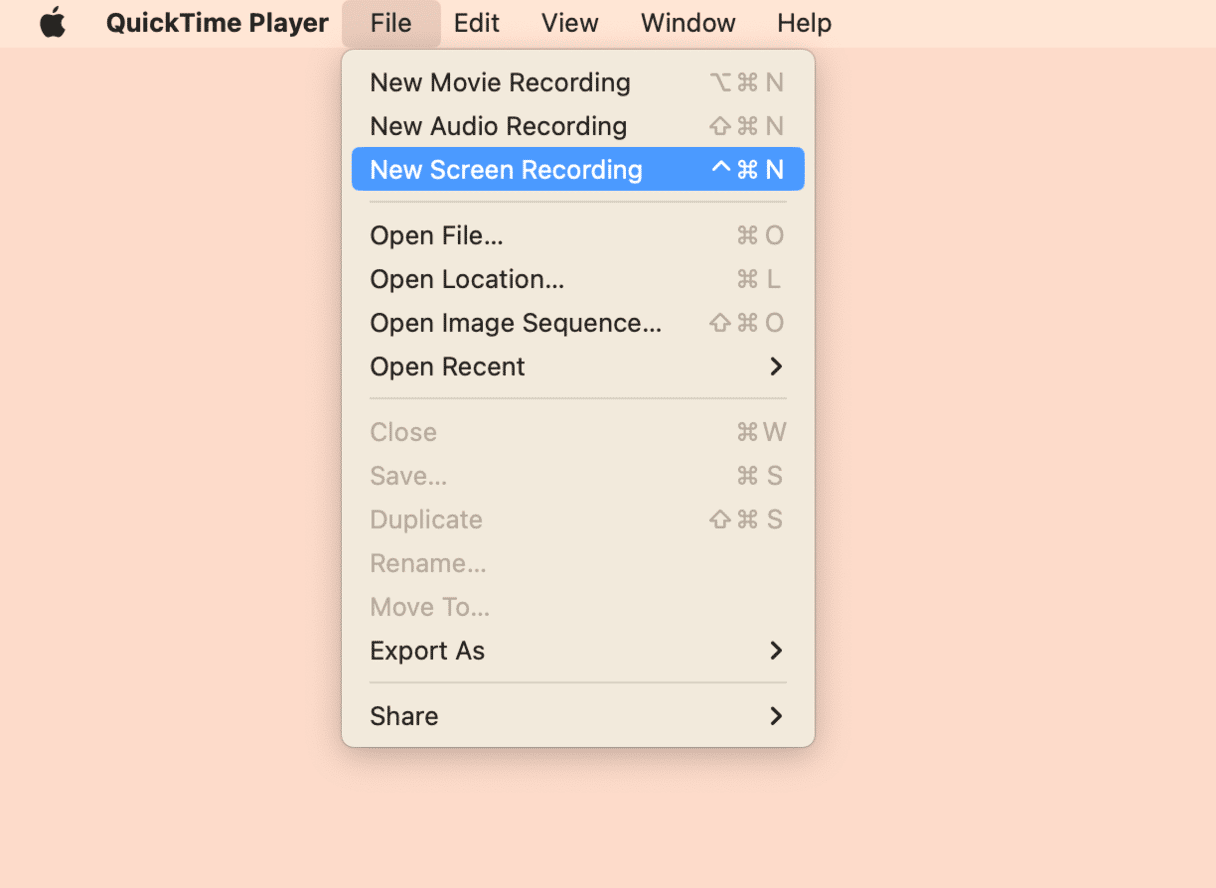Click the Export As chevron arrow
This screenshot has height=888, width=1216.
coord(775,651)
